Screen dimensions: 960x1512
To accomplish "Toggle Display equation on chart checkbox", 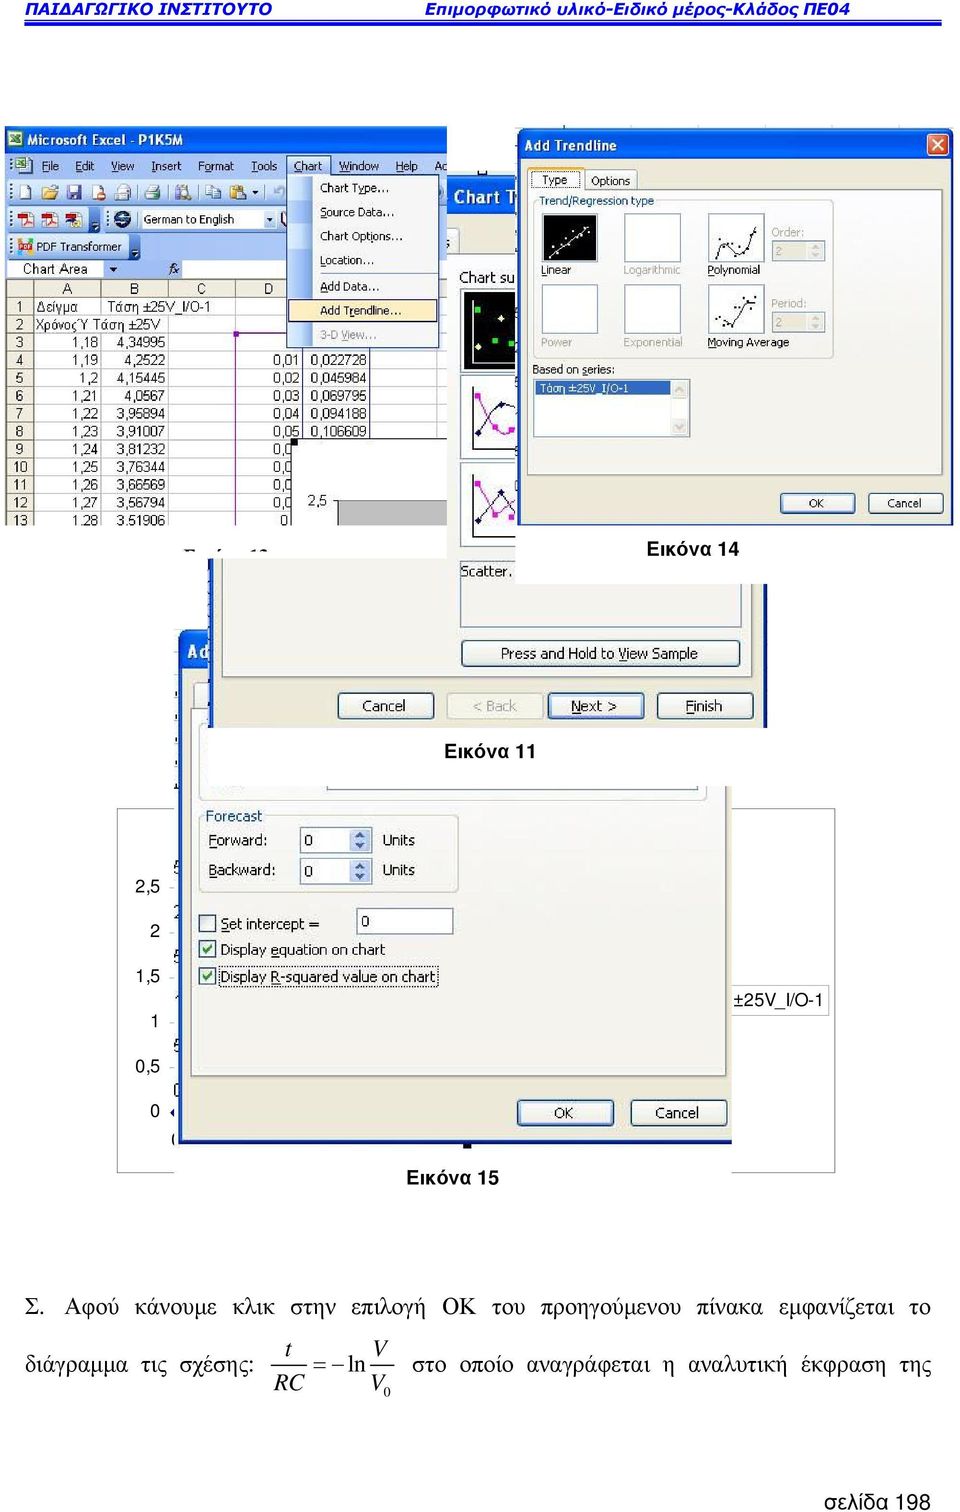I will (208, 949).
